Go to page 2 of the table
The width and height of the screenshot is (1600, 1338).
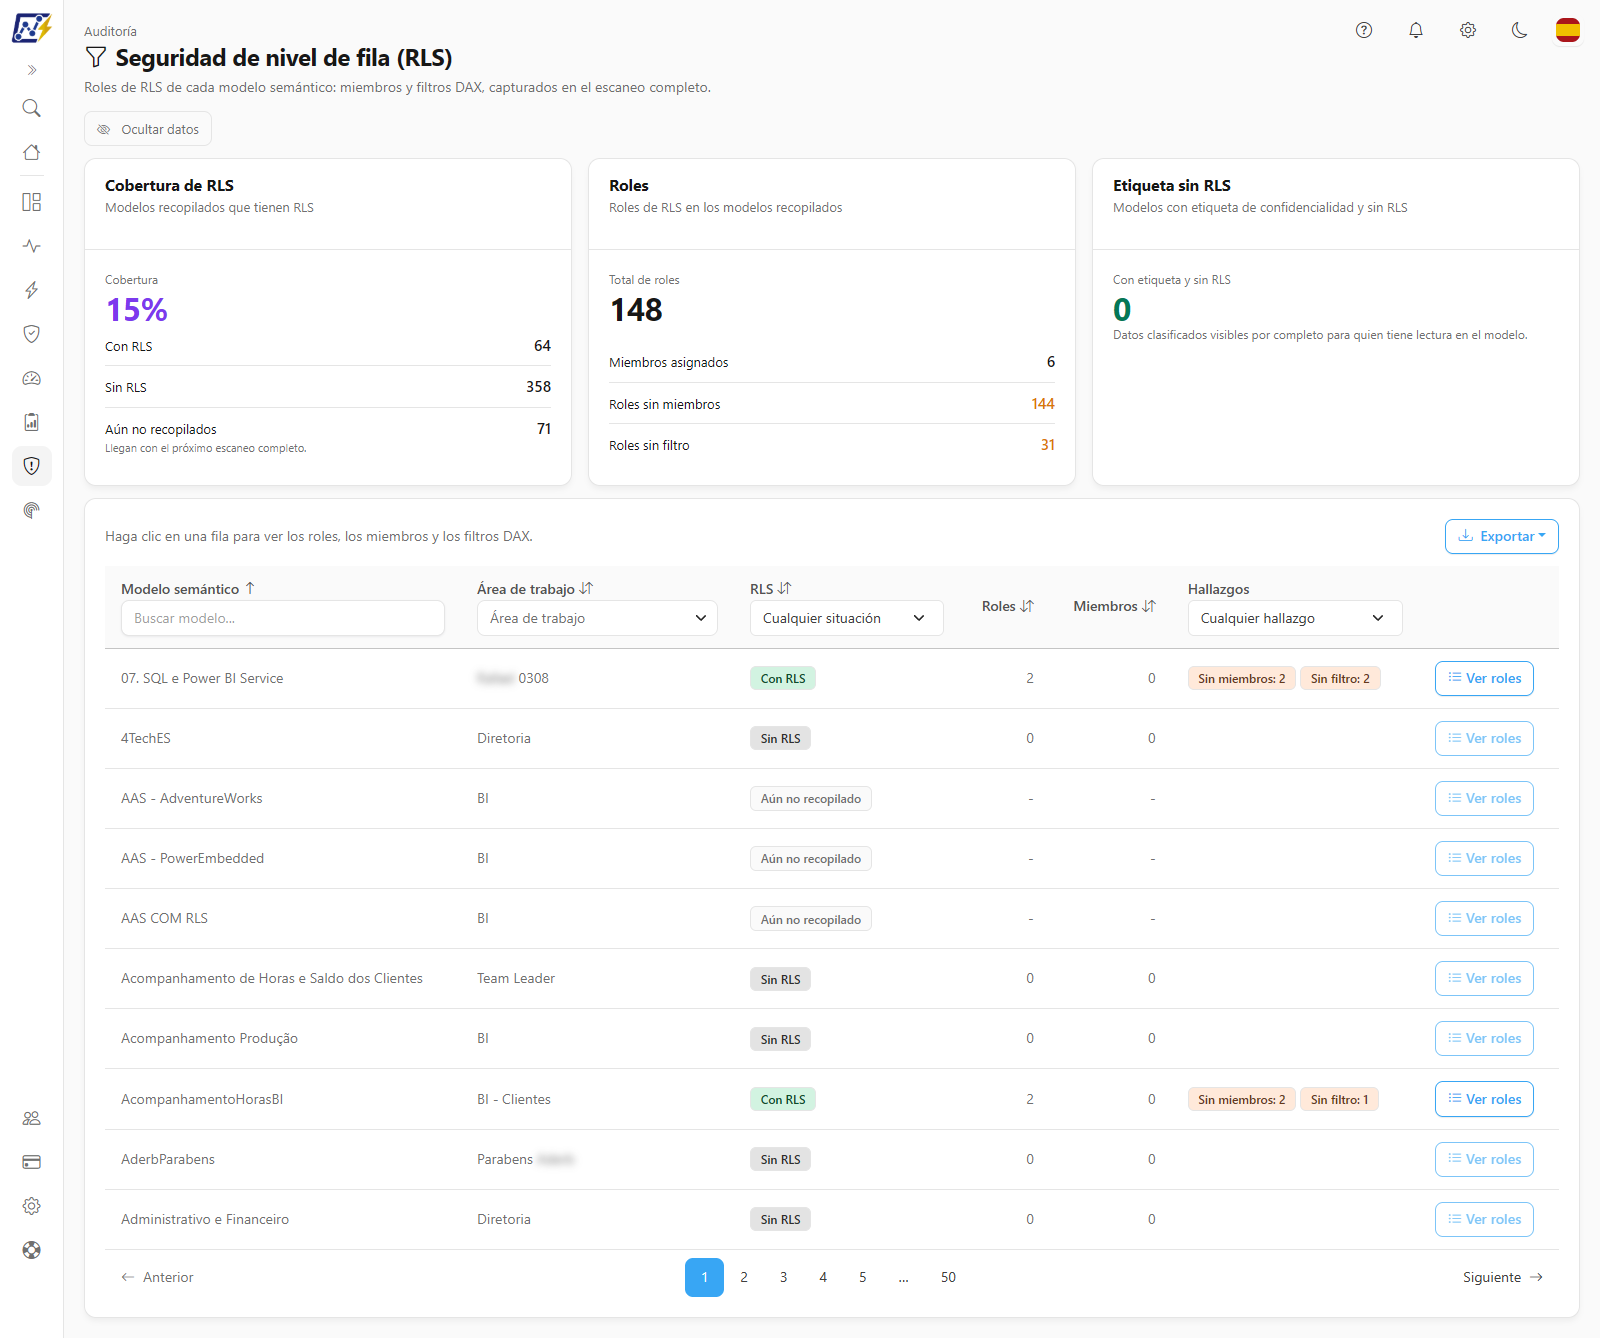coord(744,1277)
